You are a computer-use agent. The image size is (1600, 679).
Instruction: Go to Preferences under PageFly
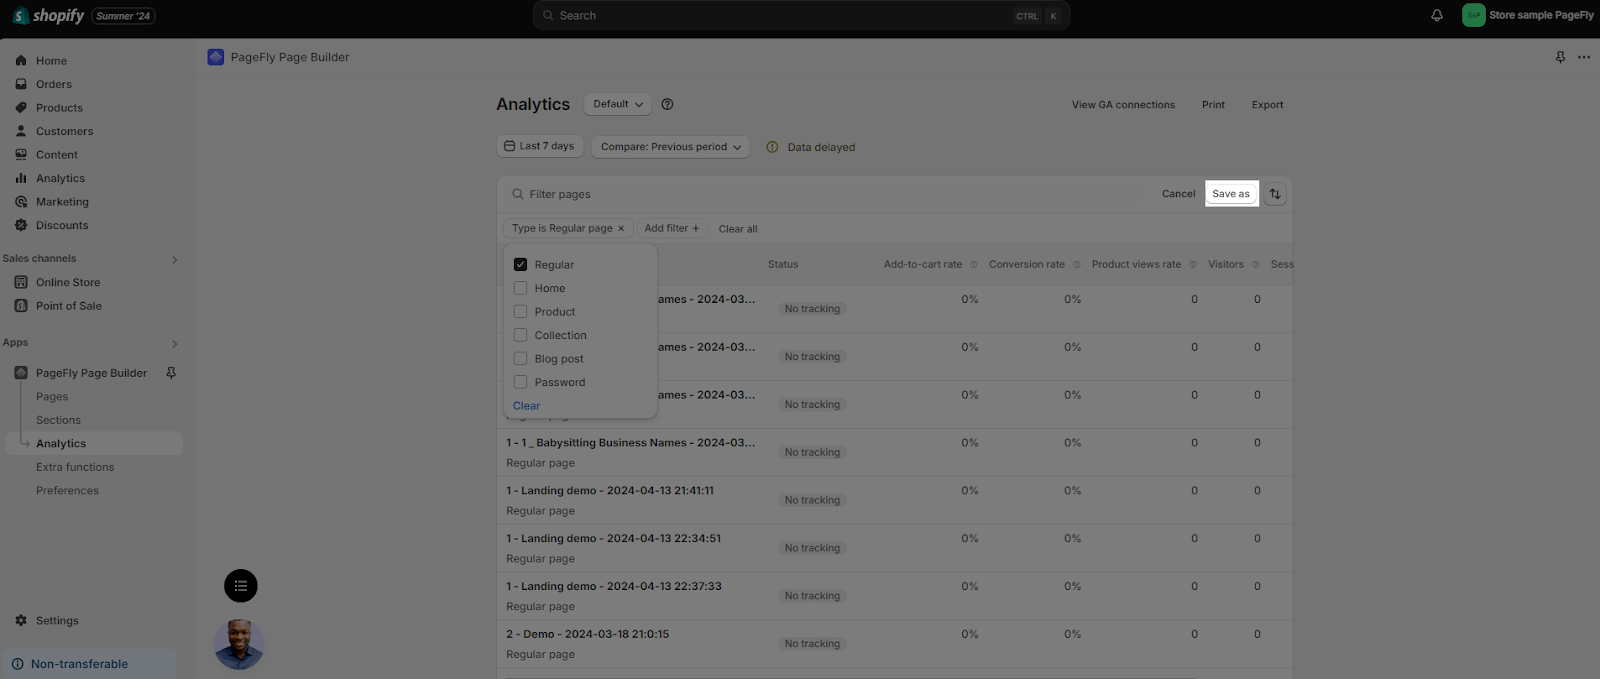[67, 491]
